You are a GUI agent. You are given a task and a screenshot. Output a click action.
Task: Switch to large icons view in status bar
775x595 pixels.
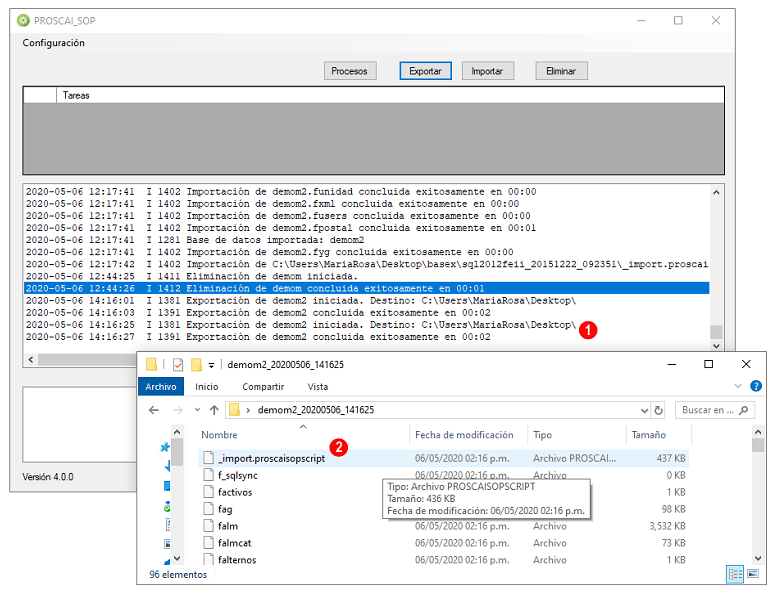[753, 574]
